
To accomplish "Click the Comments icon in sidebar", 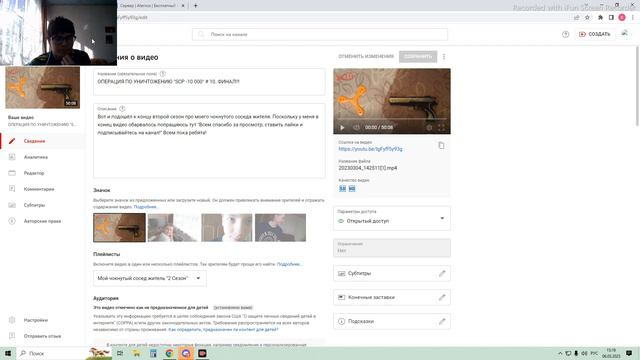I will [12, 189].
